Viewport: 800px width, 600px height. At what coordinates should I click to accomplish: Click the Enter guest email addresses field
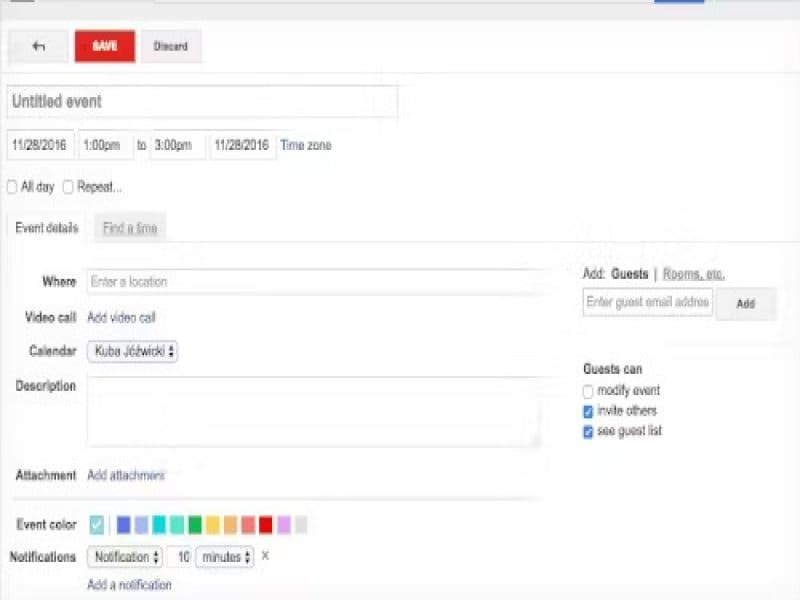coord(647,302)
